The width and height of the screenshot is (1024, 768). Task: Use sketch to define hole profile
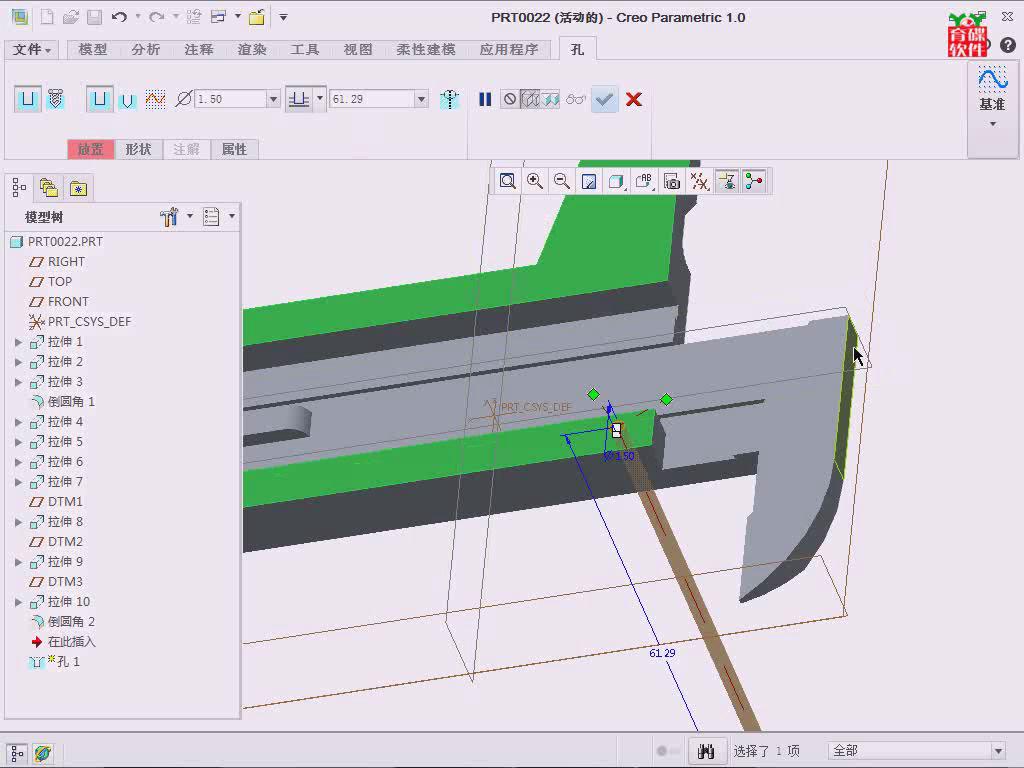click(x=155, y=99)
